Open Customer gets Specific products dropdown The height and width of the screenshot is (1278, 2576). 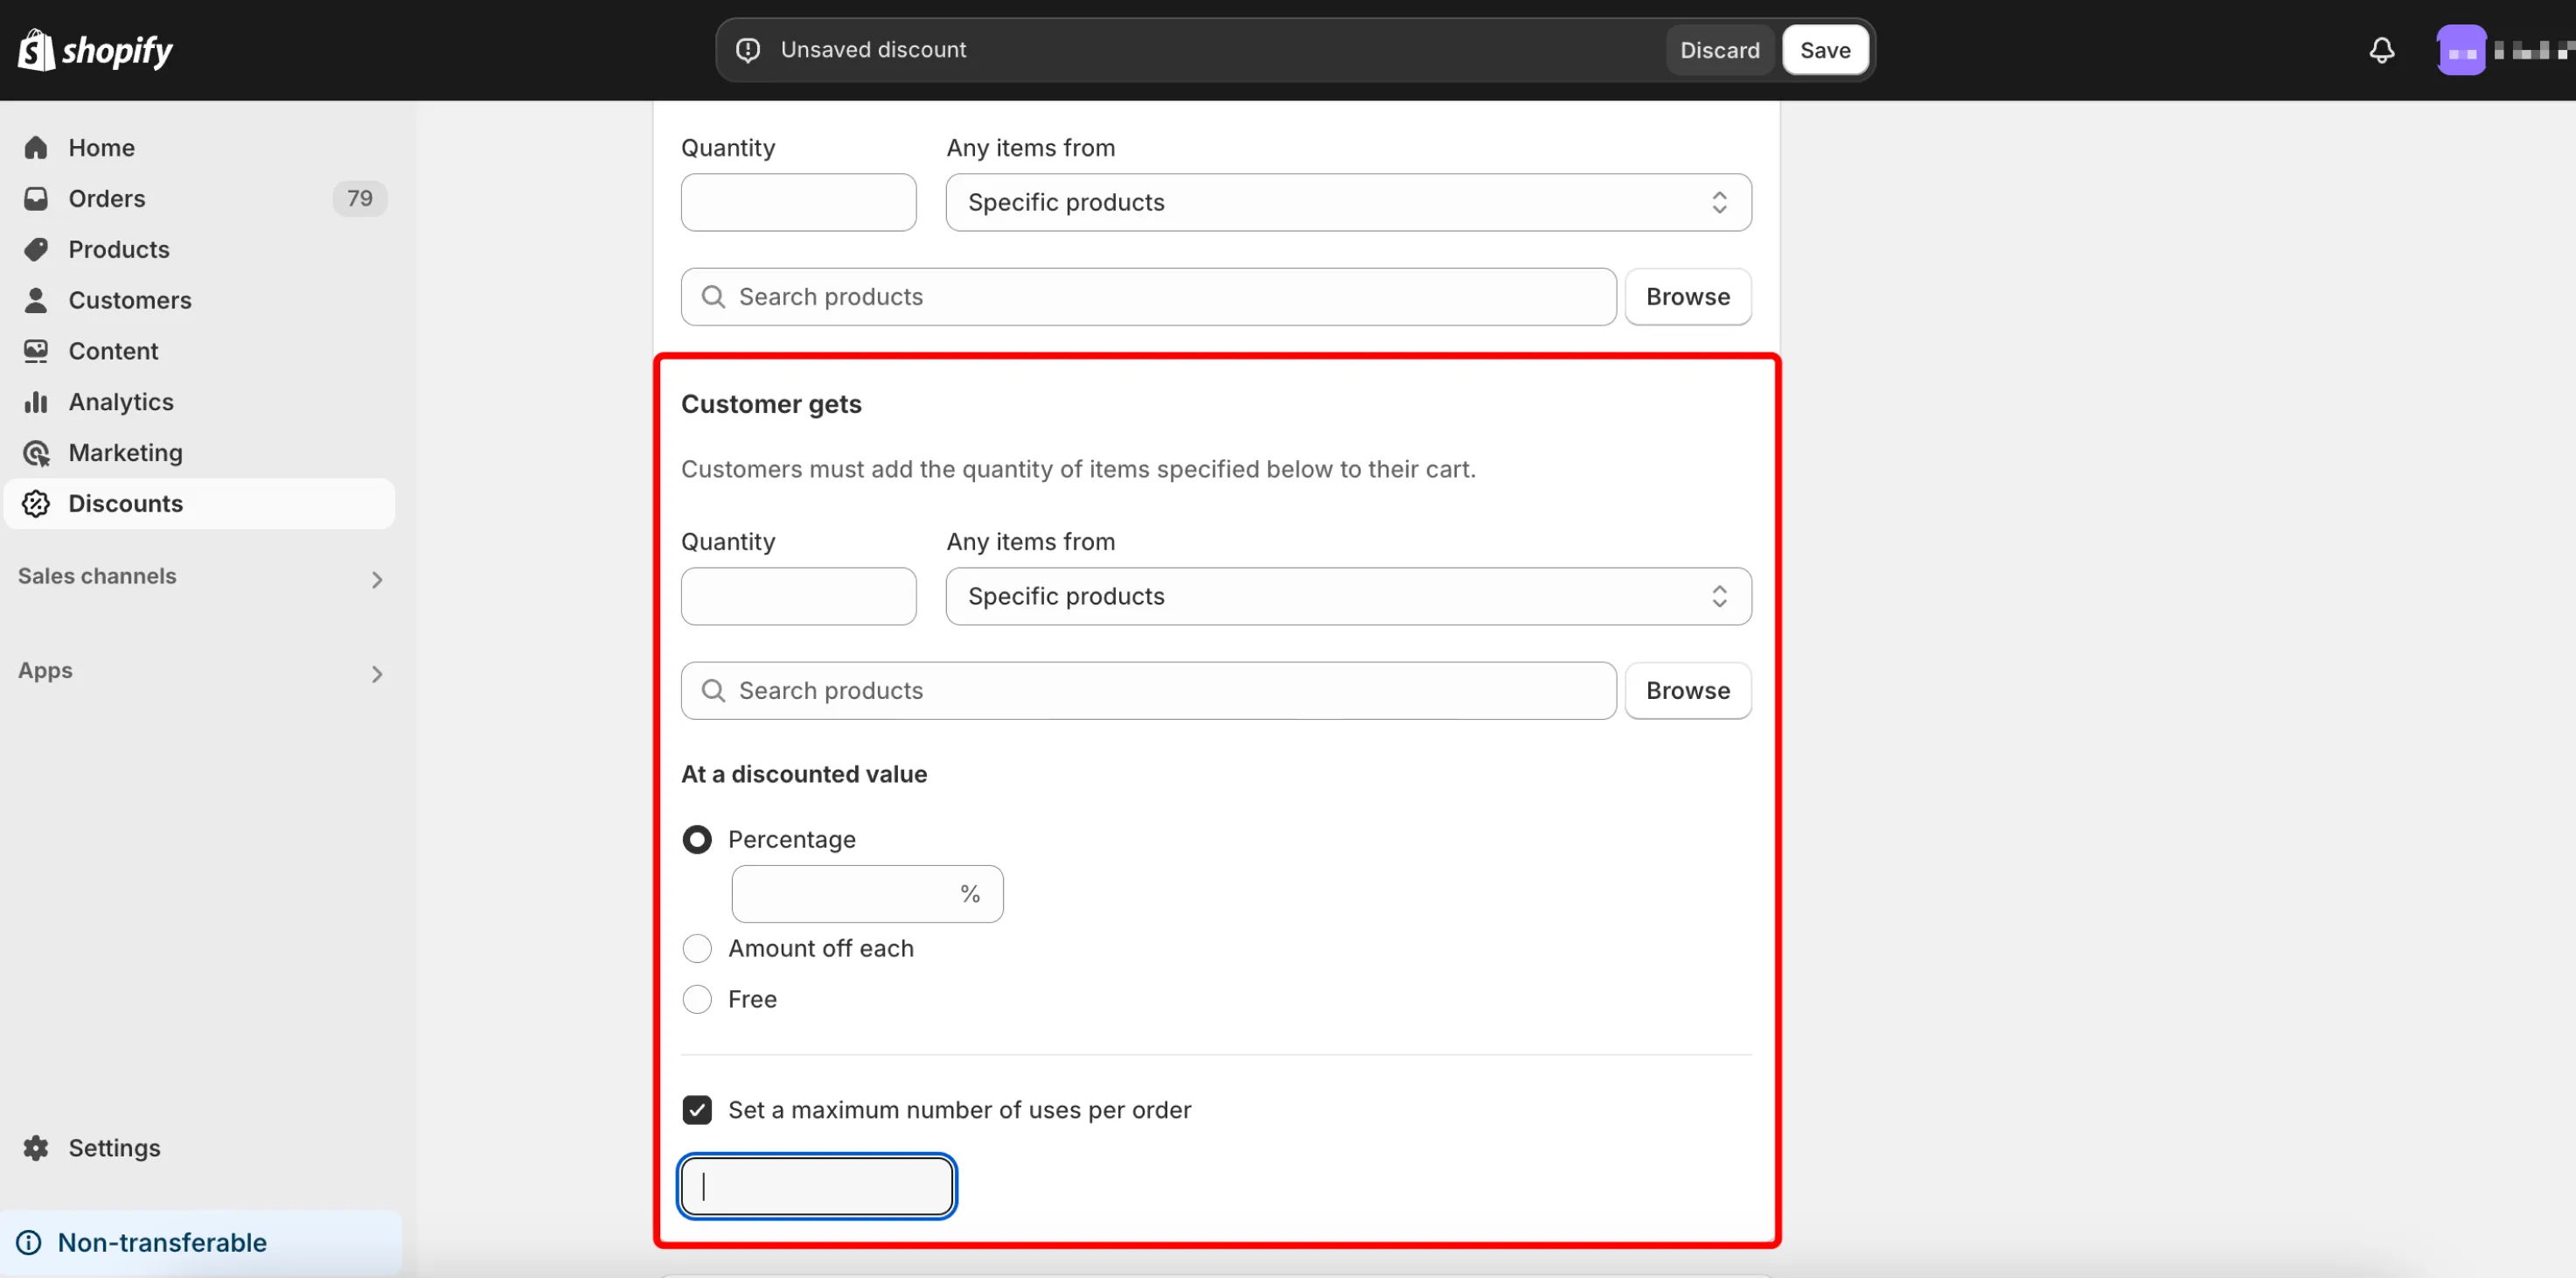tap(1348, 597)
